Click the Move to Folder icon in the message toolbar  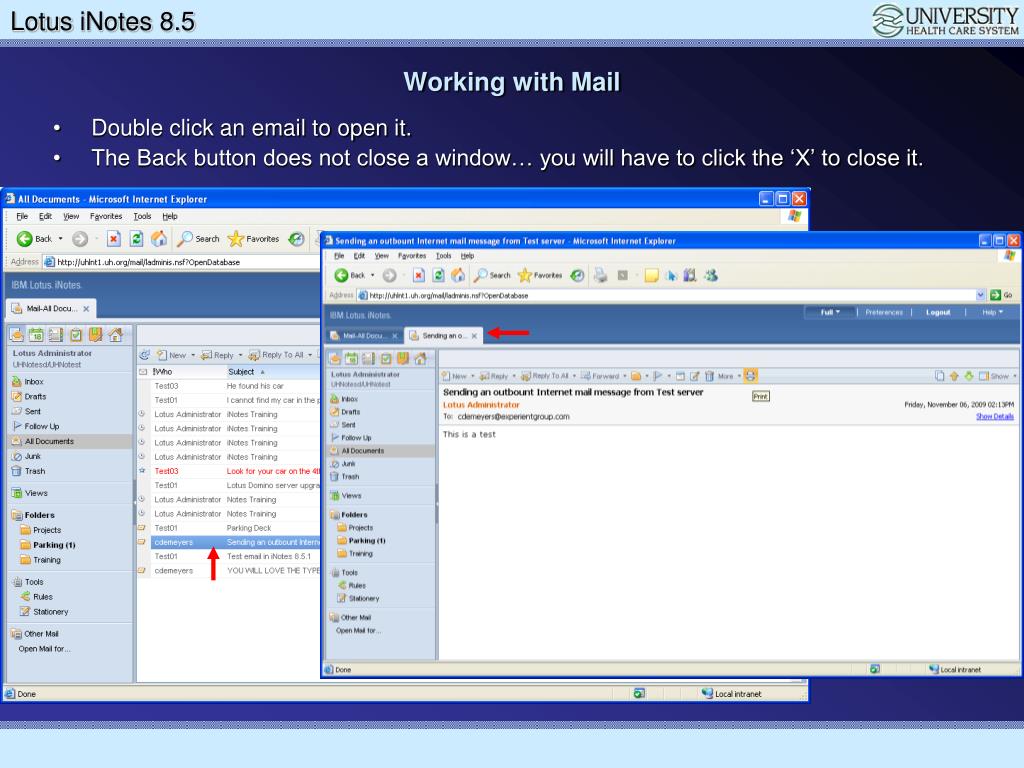pyautogui.click(x=636, y=376)
